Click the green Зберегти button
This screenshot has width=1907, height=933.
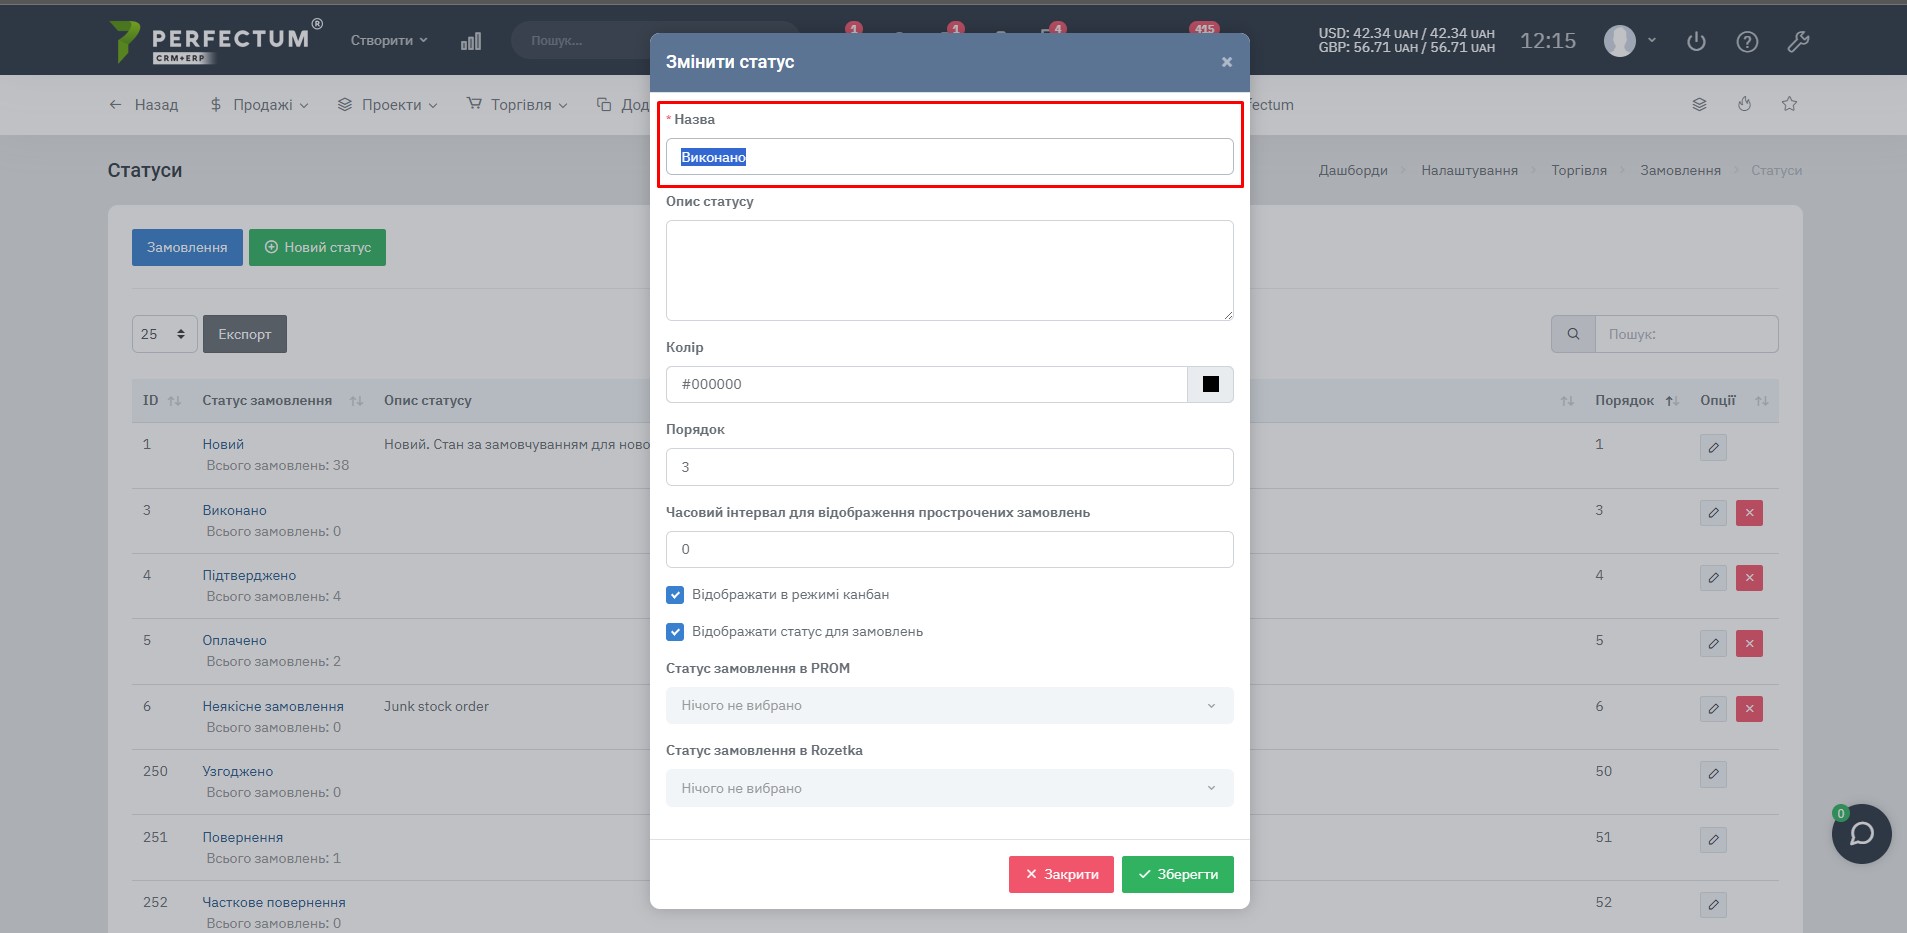tap(1177, 874)
